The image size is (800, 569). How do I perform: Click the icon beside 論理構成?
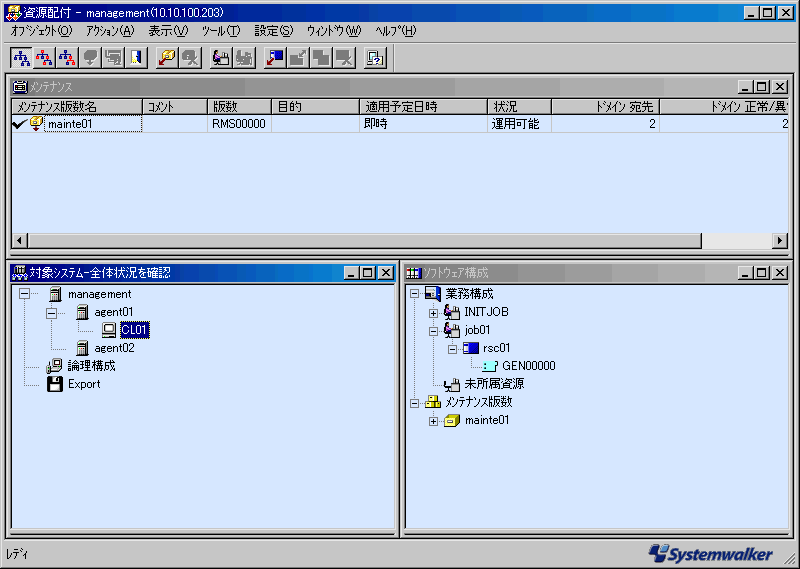(54, 366)
